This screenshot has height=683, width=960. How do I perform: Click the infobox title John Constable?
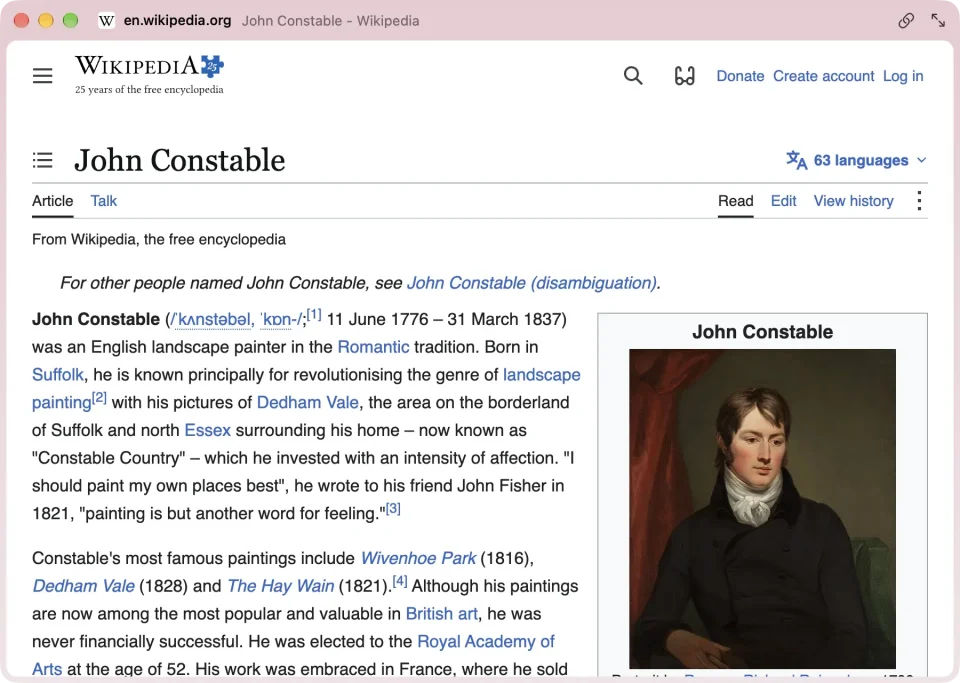tap(762, 332)
